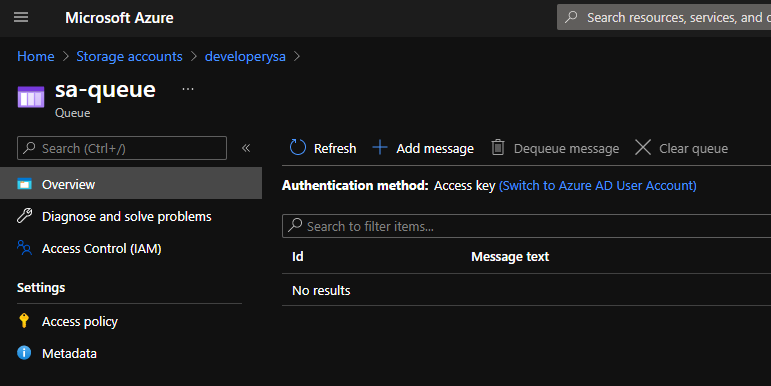Click the No results text
Viewport: 771px width, 386px height.
pyautogui.click(x=321, y=291)
